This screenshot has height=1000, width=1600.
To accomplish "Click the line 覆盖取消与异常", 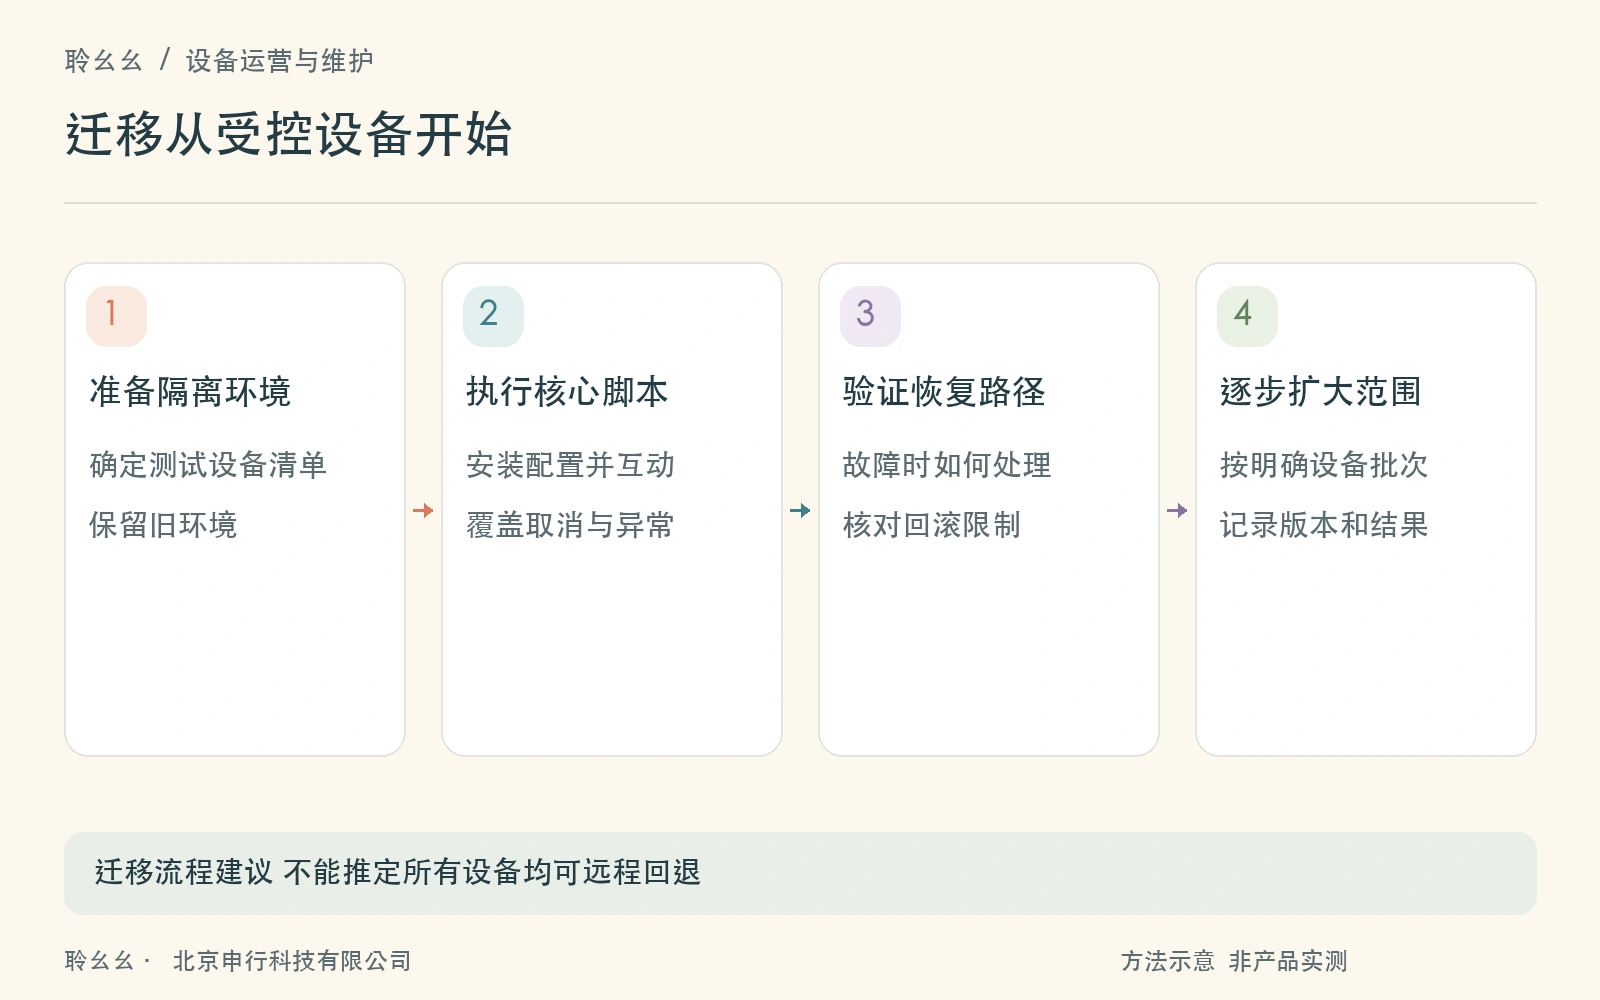I will click(x=570, y=525).
